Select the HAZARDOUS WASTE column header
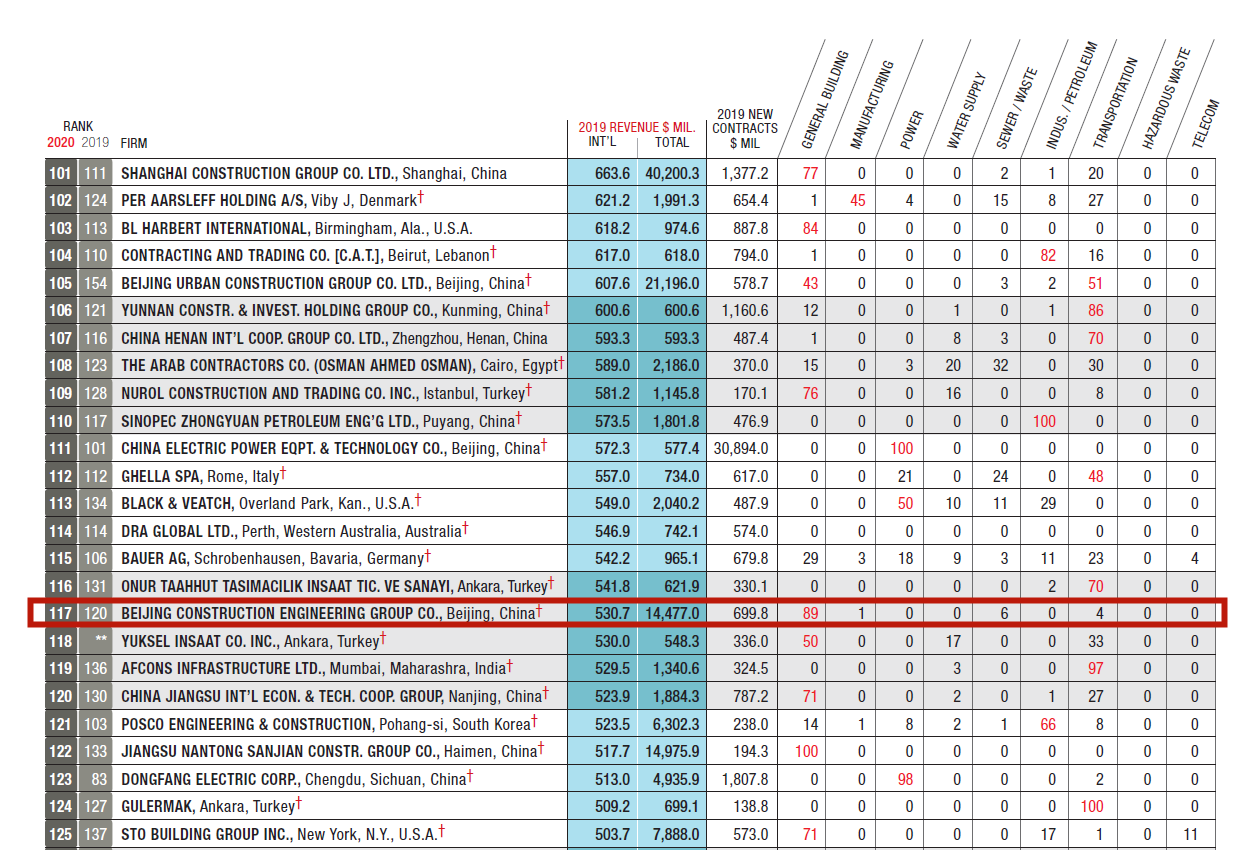Image resolution: width=1255 pixels, height=850 pixels. click(1165, 99)
